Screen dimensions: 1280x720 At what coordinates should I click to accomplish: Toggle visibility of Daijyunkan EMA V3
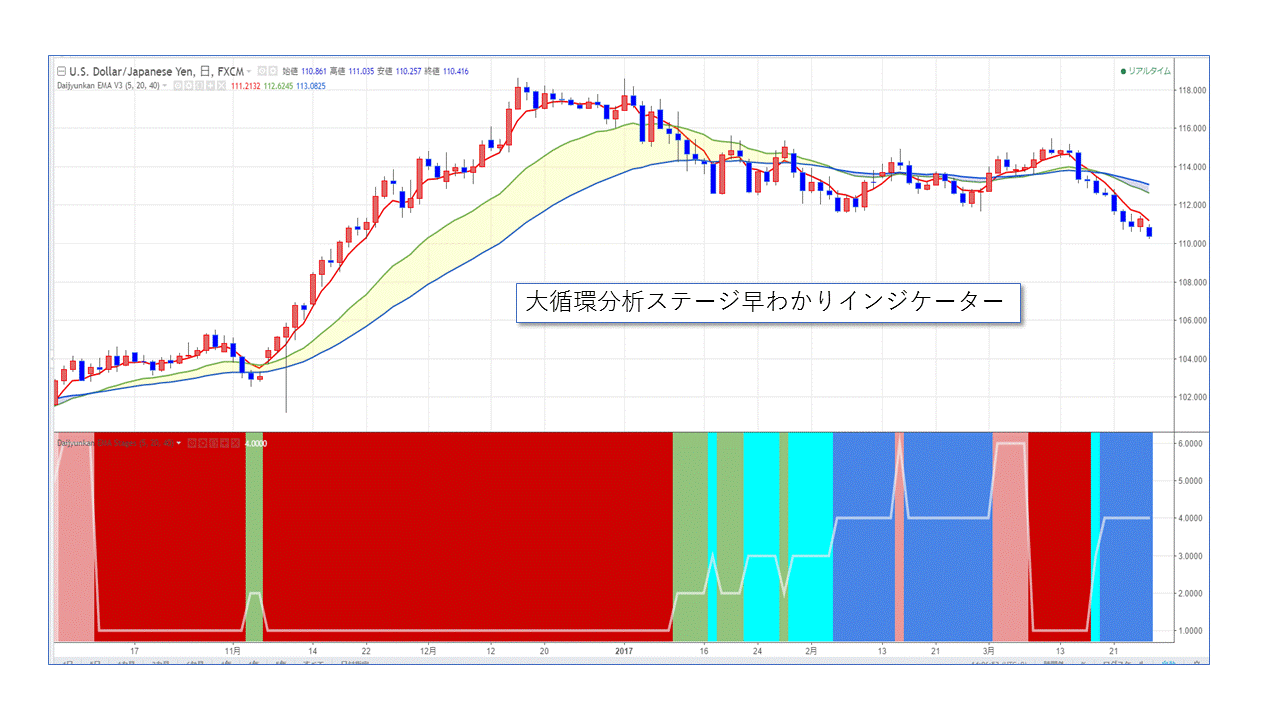pos(179,86)
